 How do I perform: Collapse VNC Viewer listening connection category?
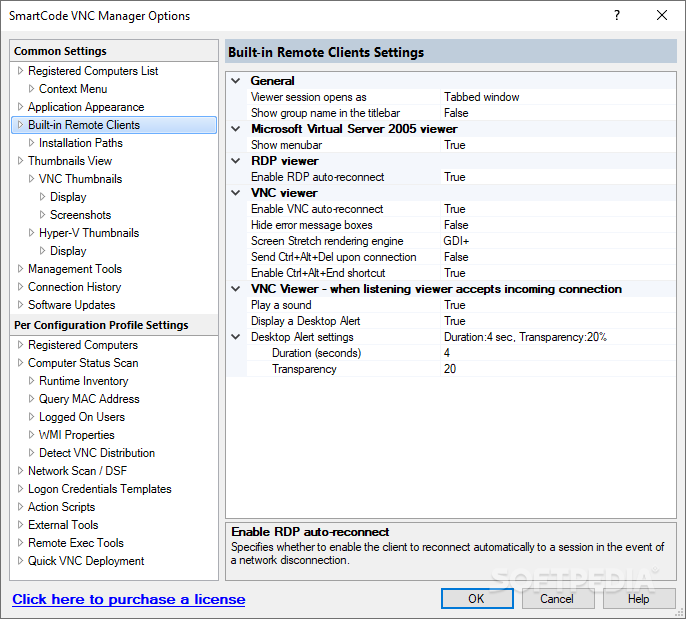pyautogui.click(x=236, y=289)
